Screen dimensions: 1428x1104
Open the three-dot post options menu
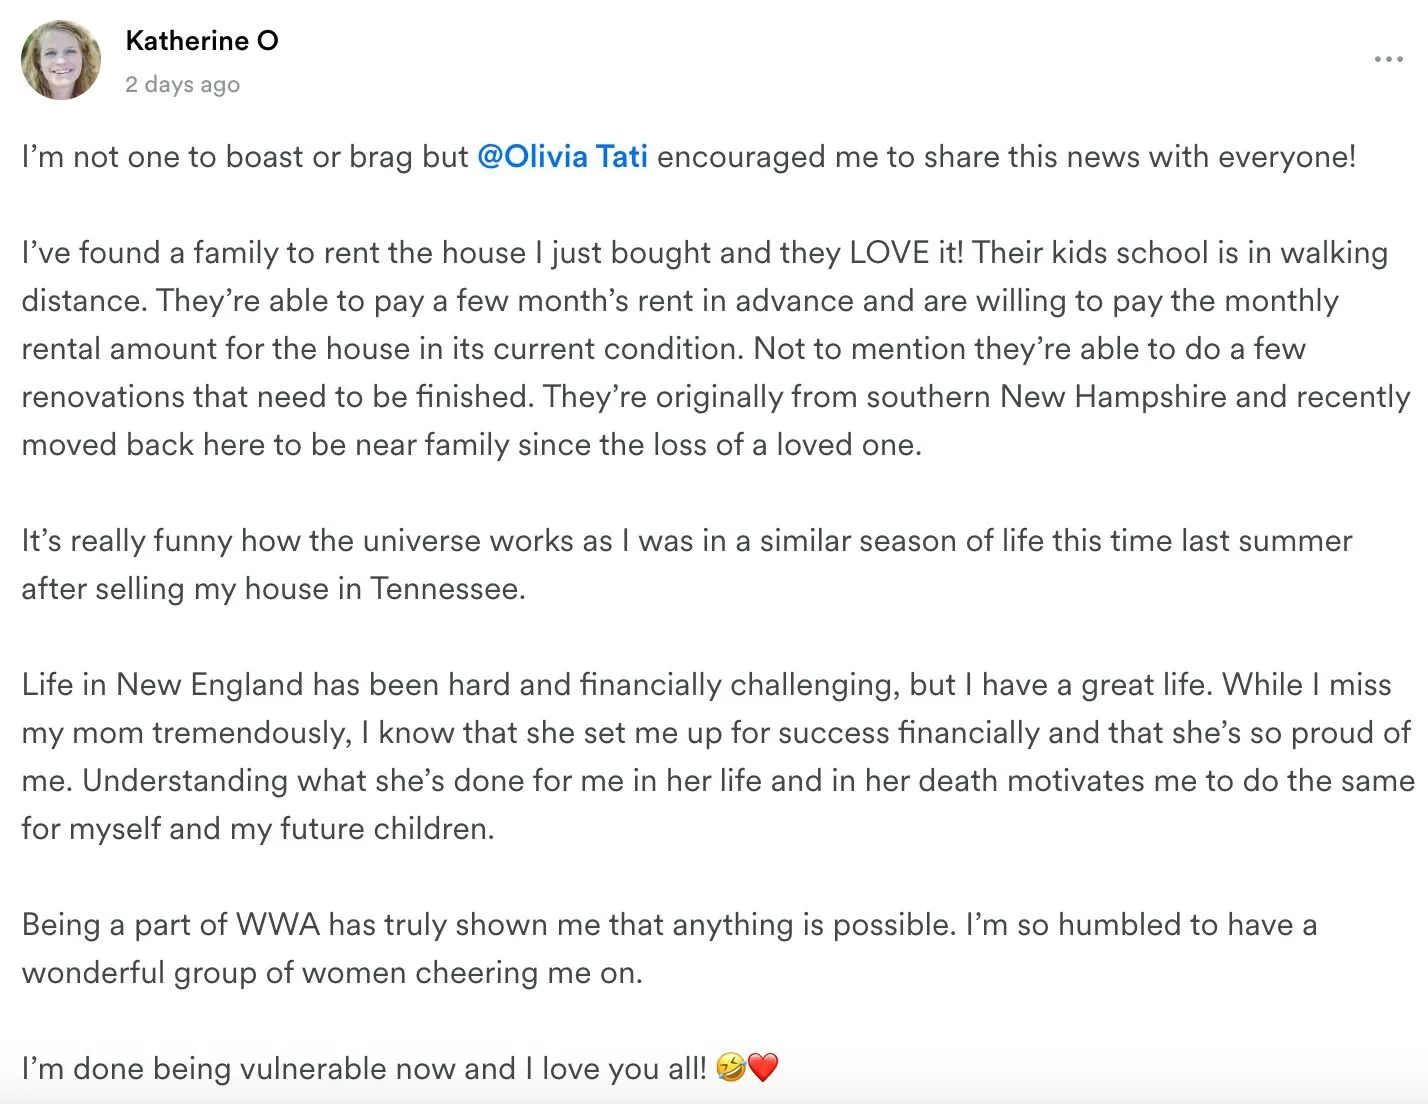[1388, 59]
